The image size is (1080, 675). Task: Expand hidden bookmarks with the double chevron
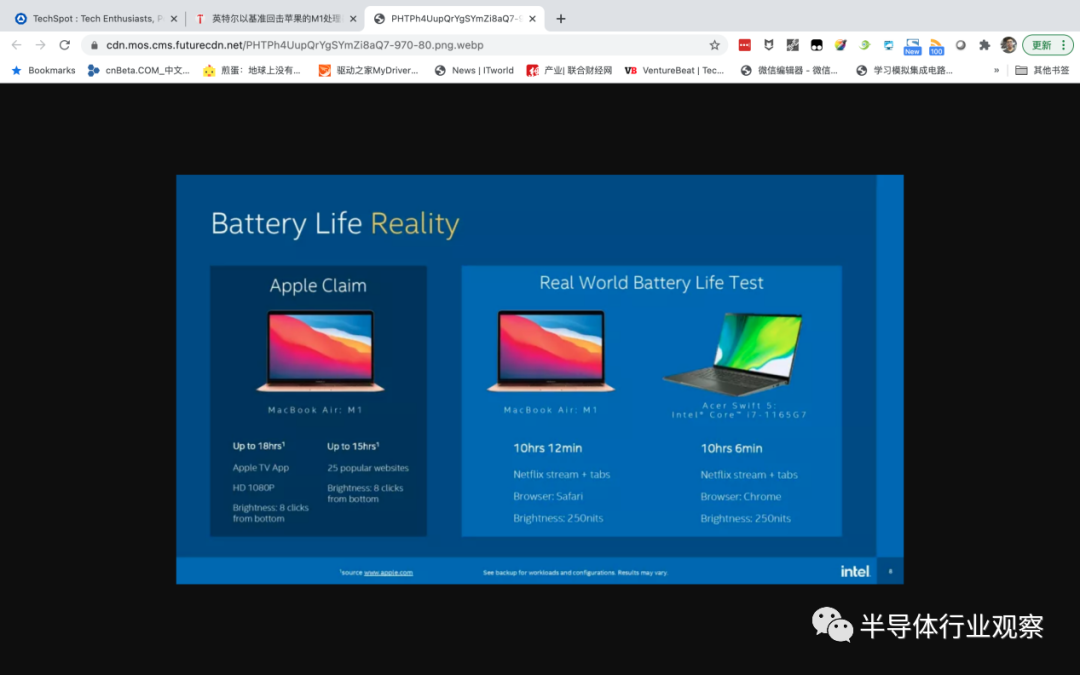[996, 70]
